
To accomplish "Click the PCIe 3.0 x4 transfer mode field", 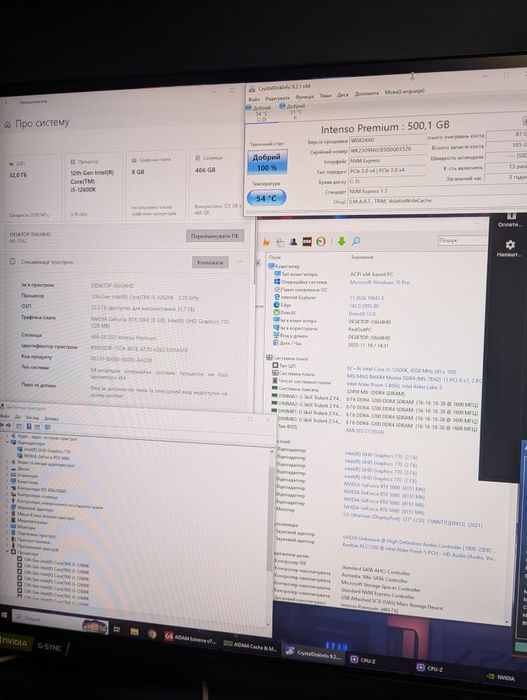I will point(387,171).
